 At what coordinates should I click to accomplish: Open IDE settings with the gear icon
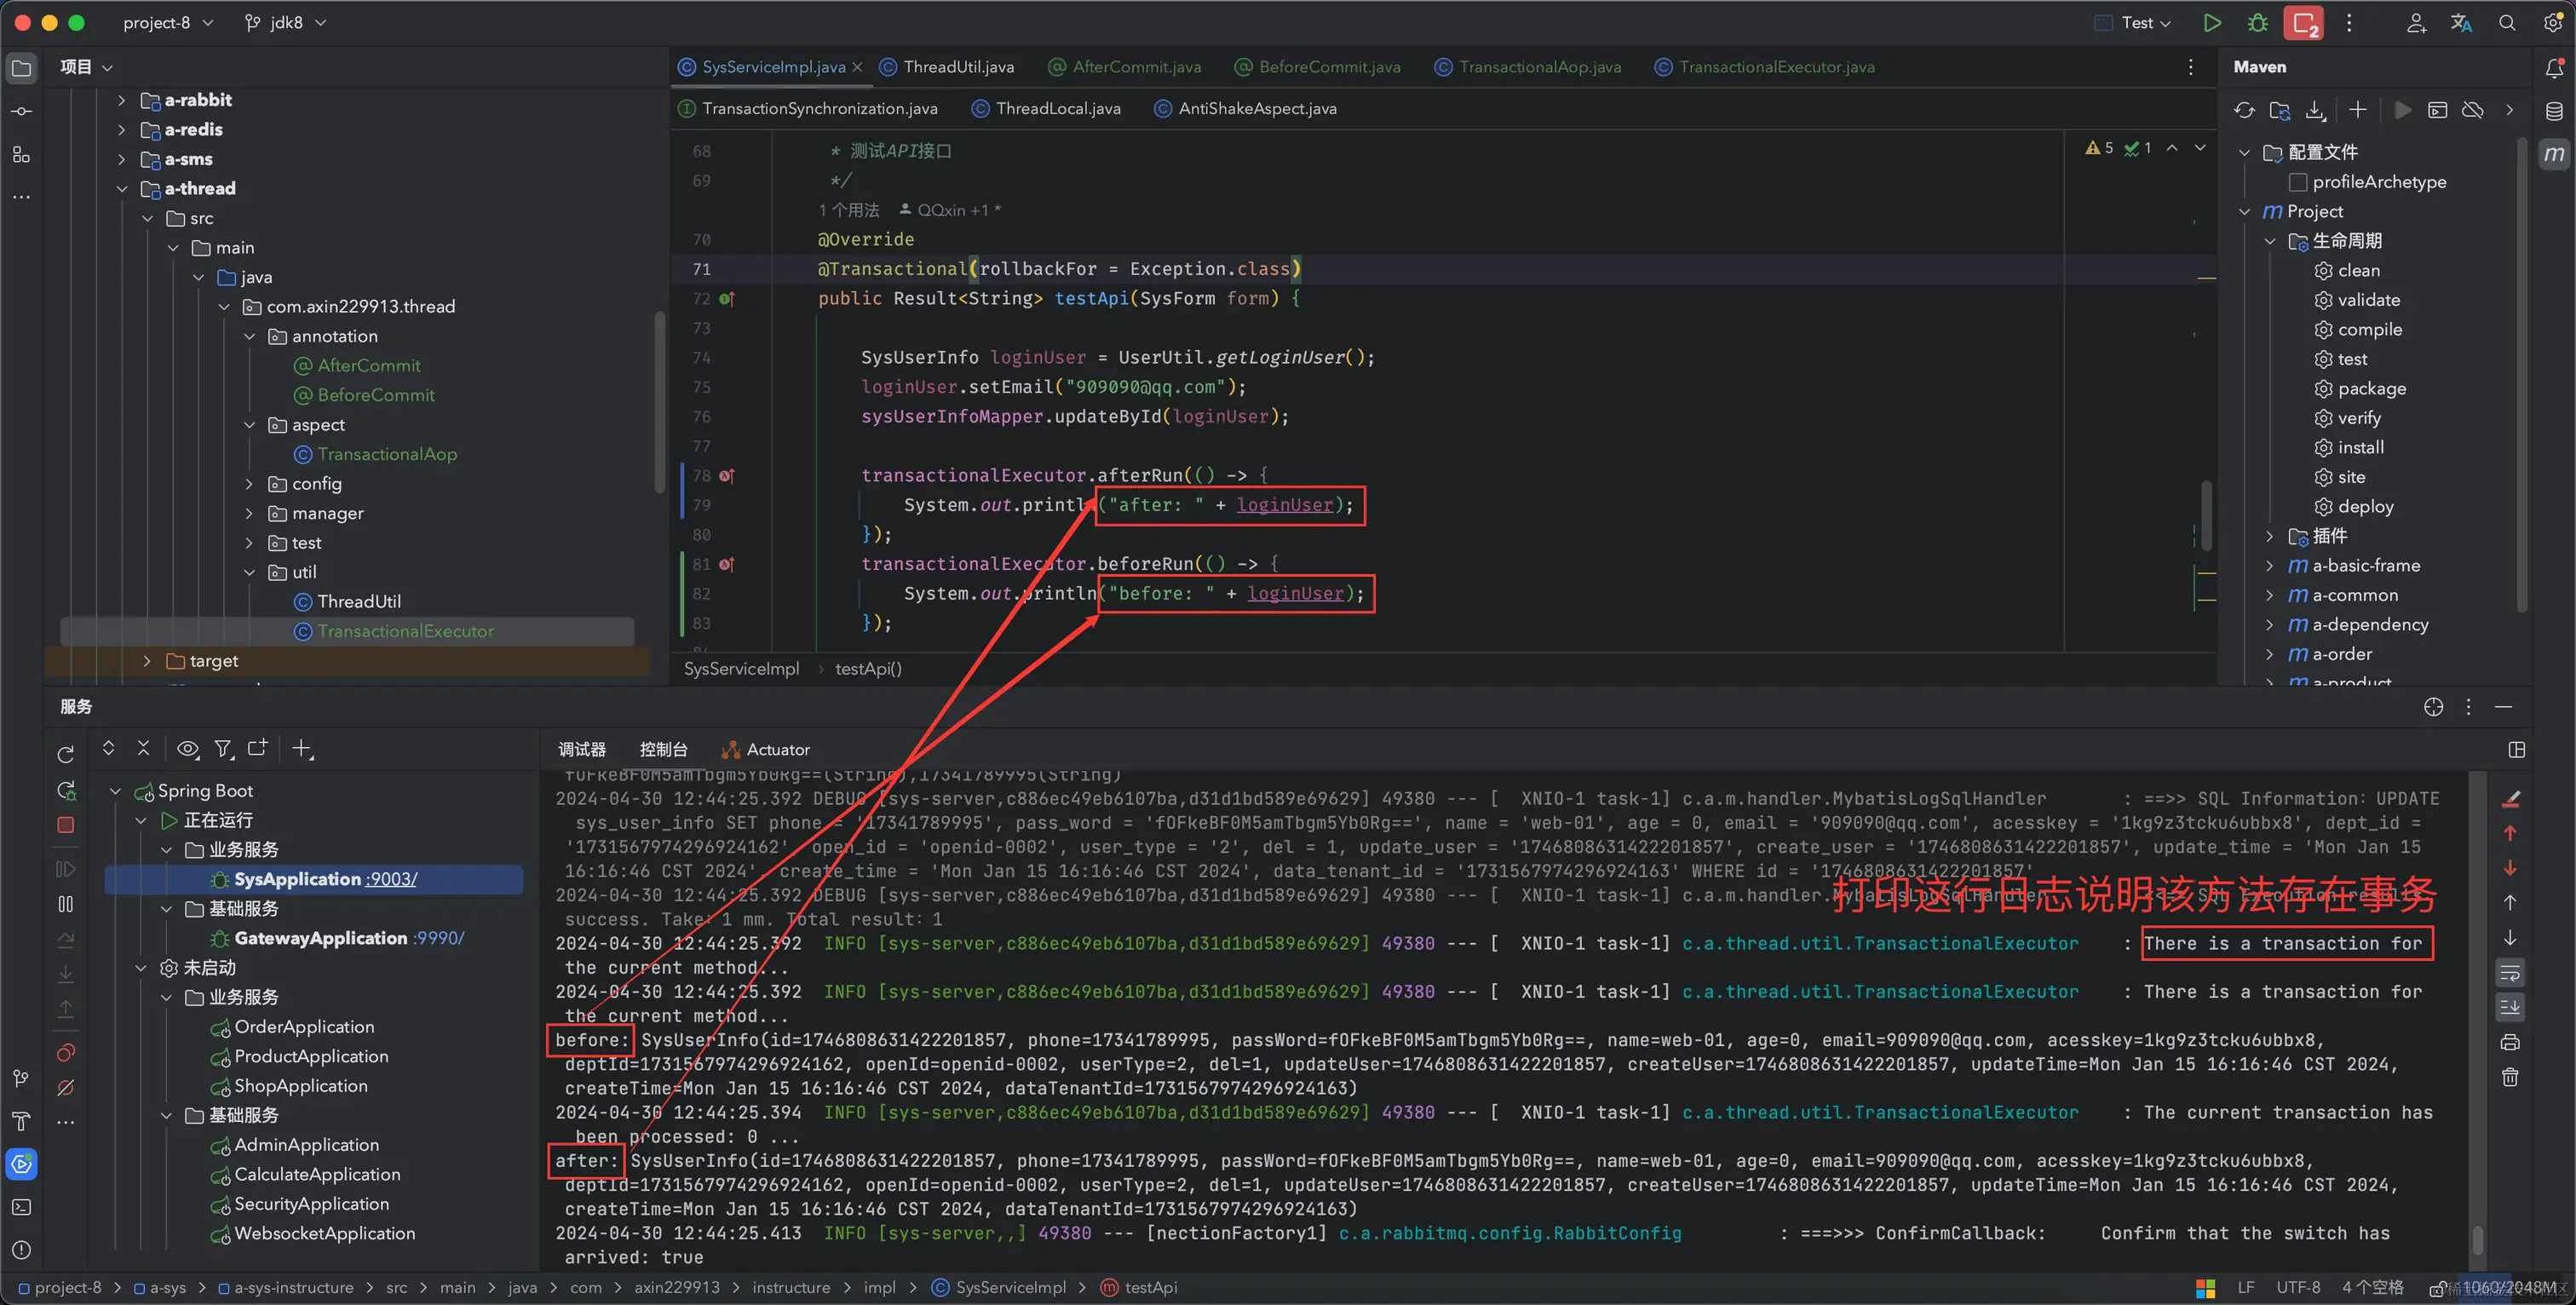(2553, 23)
